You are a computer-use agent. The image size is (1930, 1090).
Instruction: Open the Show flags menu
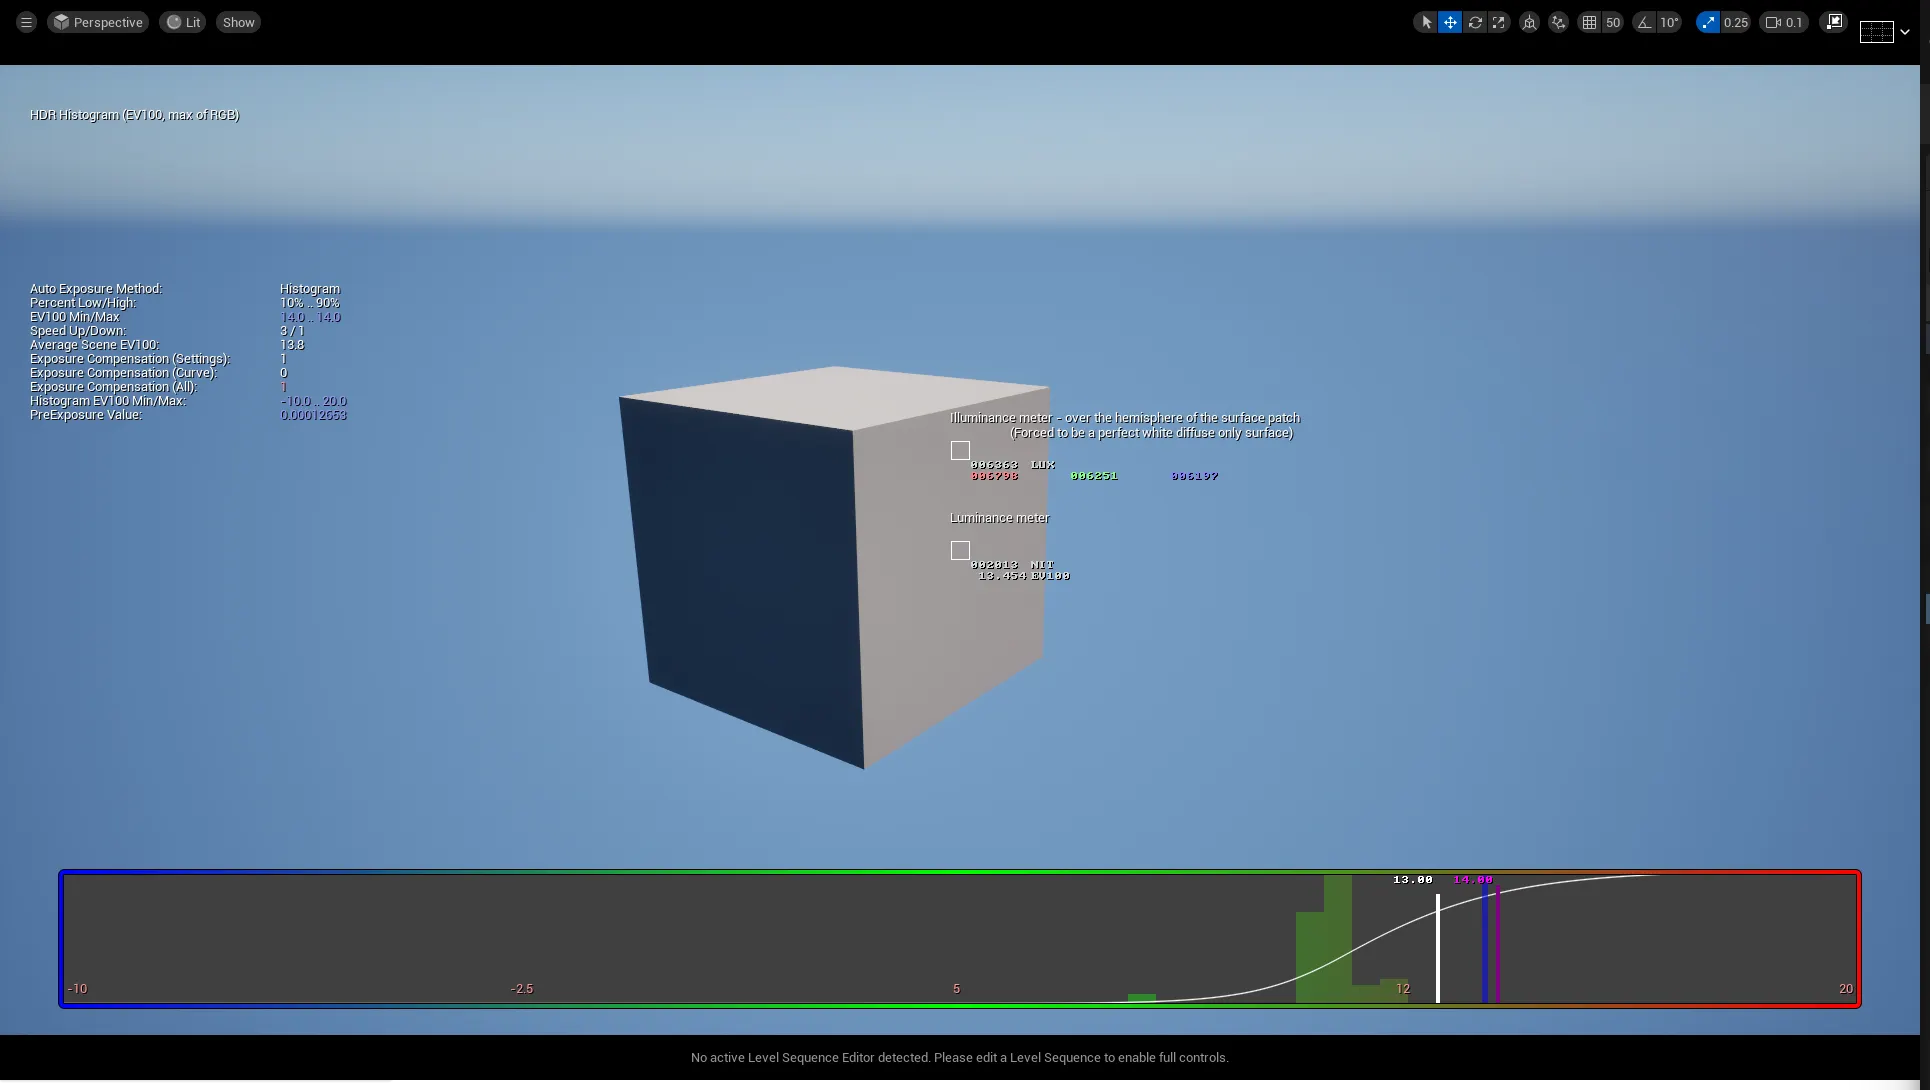[238, 22]
